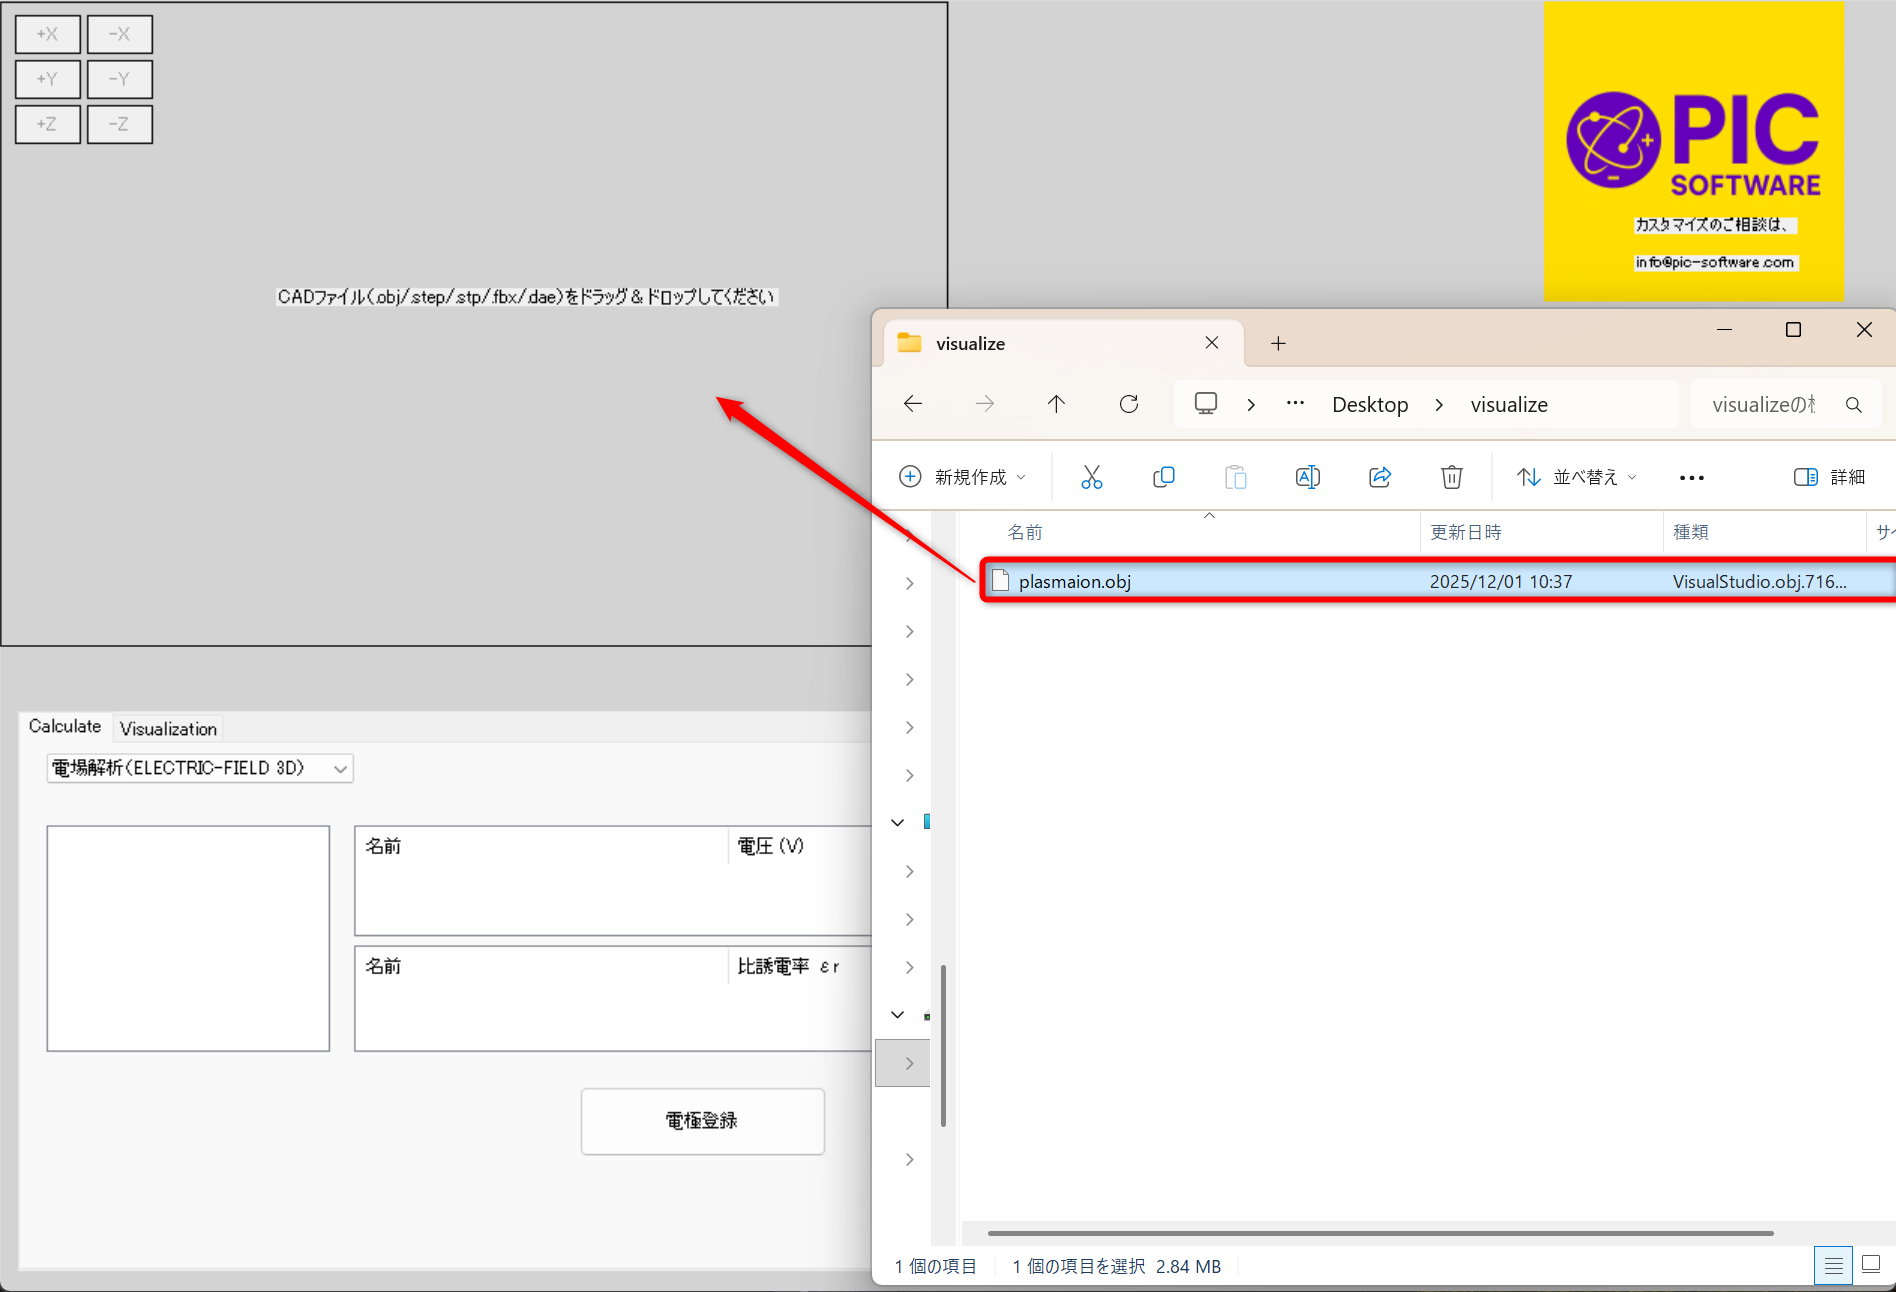
Task: Switch to large thumbnails view in status bar
Action: tap(1871, 1265)
